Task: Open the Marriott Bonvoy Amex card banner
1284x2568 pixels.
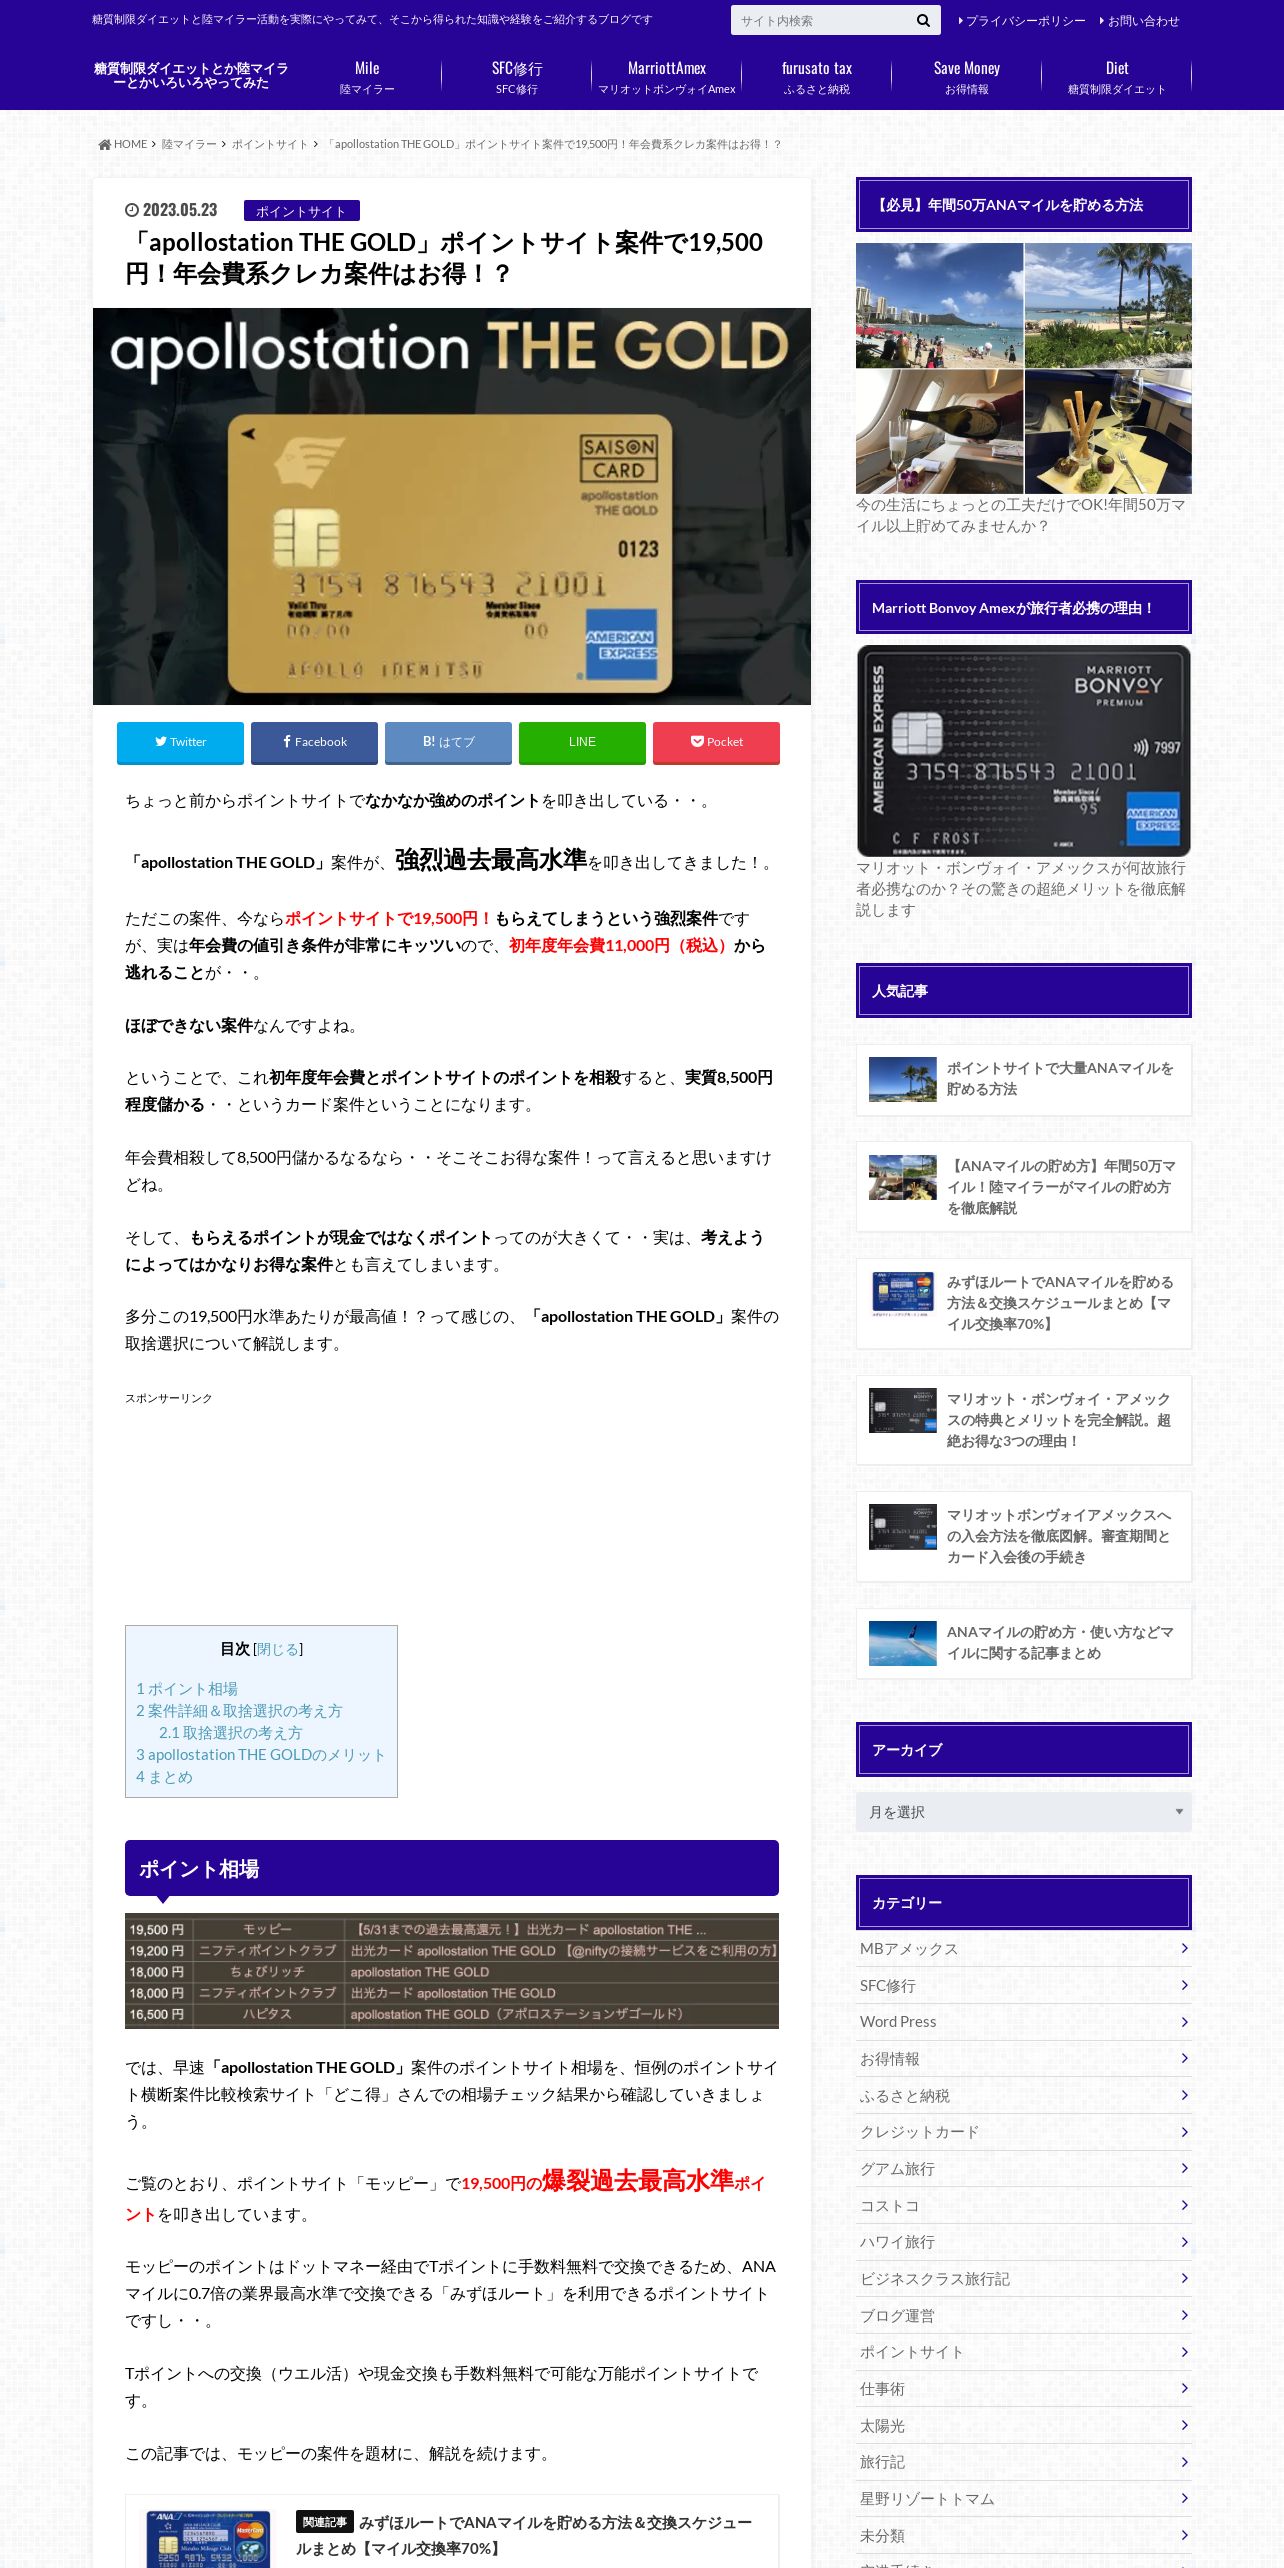Action: (1024, 751)
